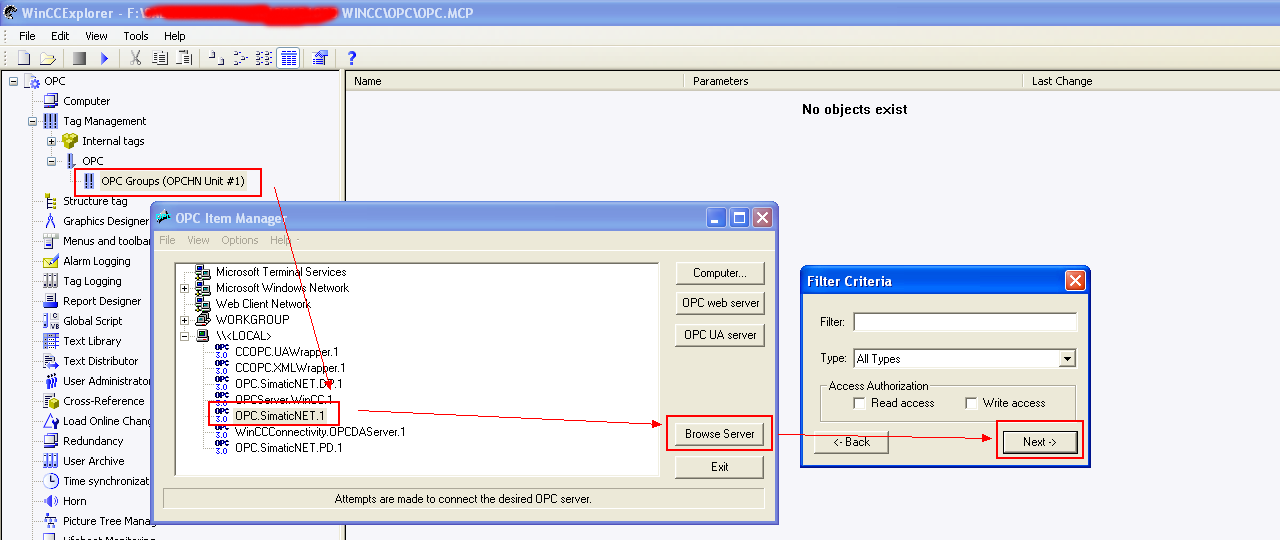Open Cross-Reference item
The height and width of the screenshot is (540, 1280).
click(x=104, y=401)
